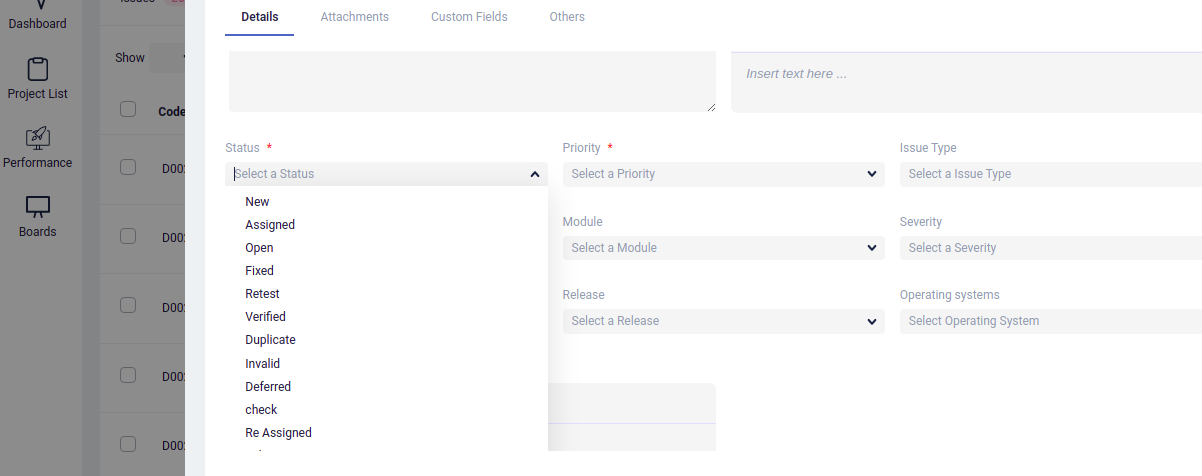1202x476 pixels.
Task: Tick the select-all checkbox in table header
Action: tap(128, 109)
